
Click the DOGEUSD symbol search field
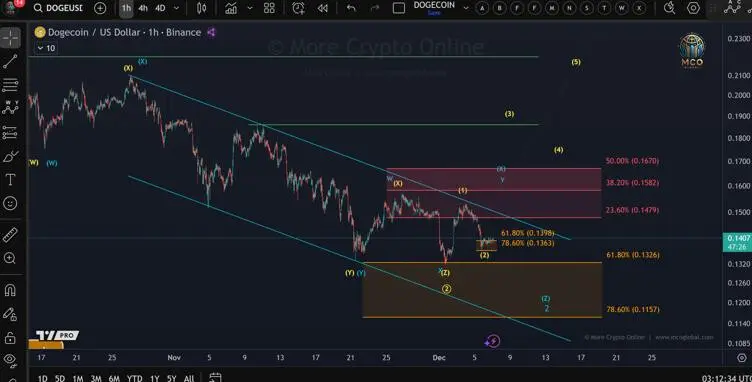coord(59,8)
